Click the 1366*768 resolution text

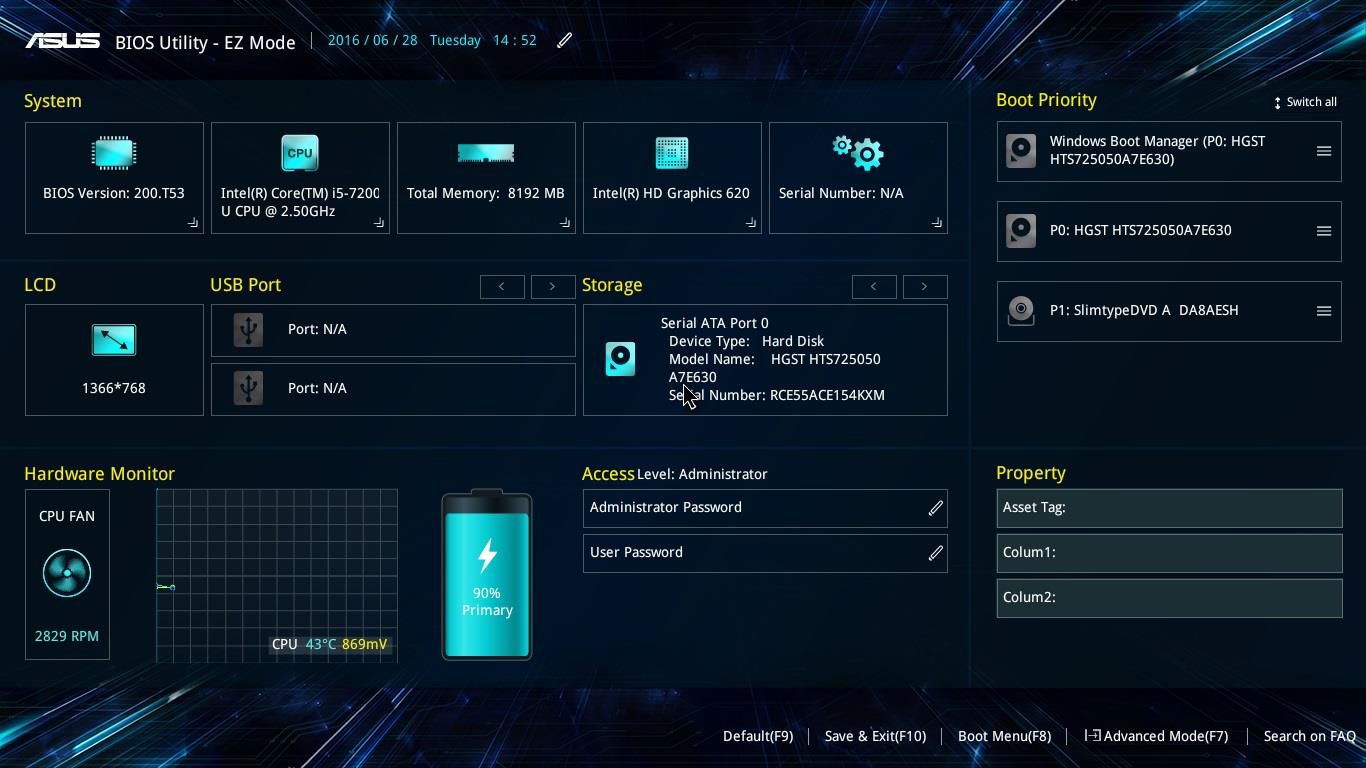114,388
